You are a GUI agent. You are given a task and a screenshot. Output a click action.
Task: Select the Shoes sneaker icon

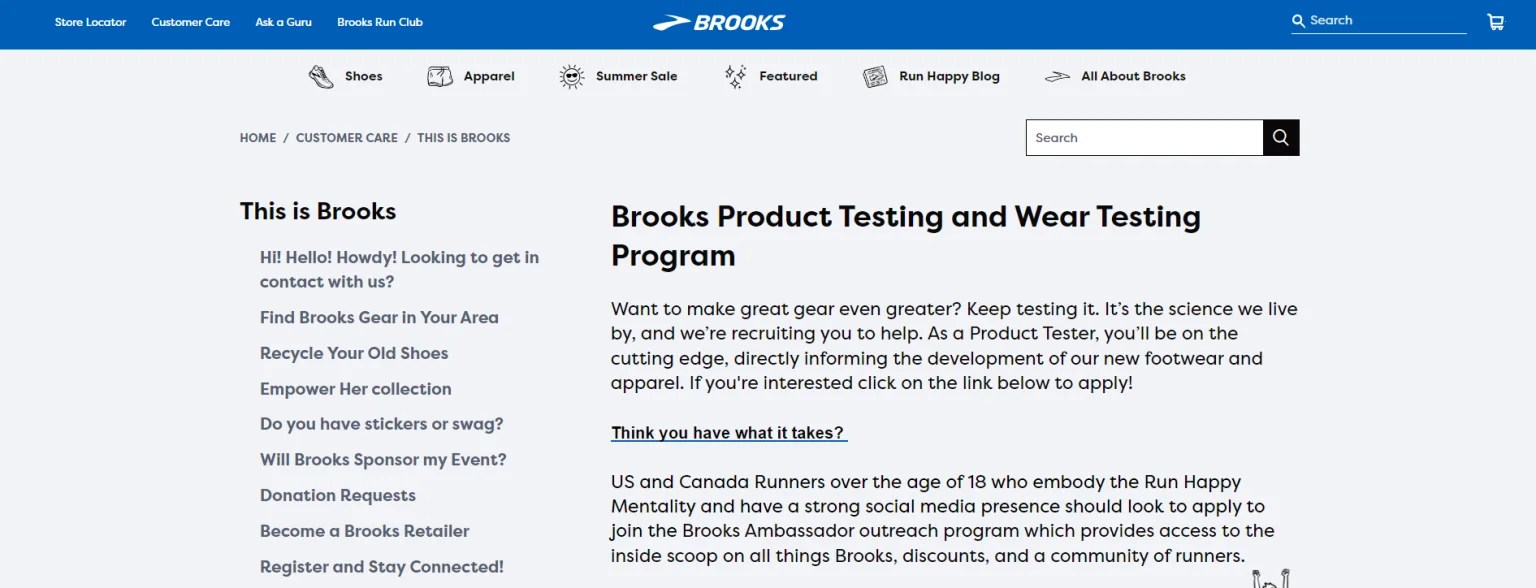(x=319, y=75)
